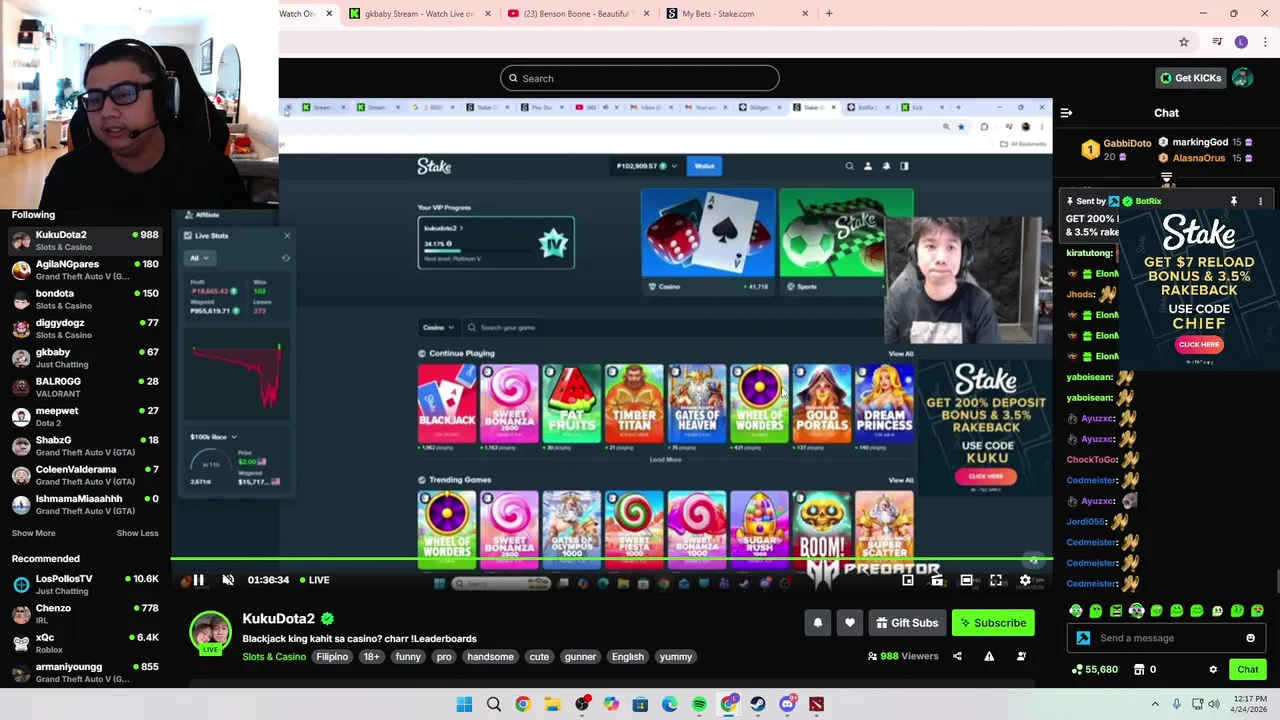The image size is (1280, 720).
Task: Unpin the BotRix pinned message
Action: (x=1234, y=201)
